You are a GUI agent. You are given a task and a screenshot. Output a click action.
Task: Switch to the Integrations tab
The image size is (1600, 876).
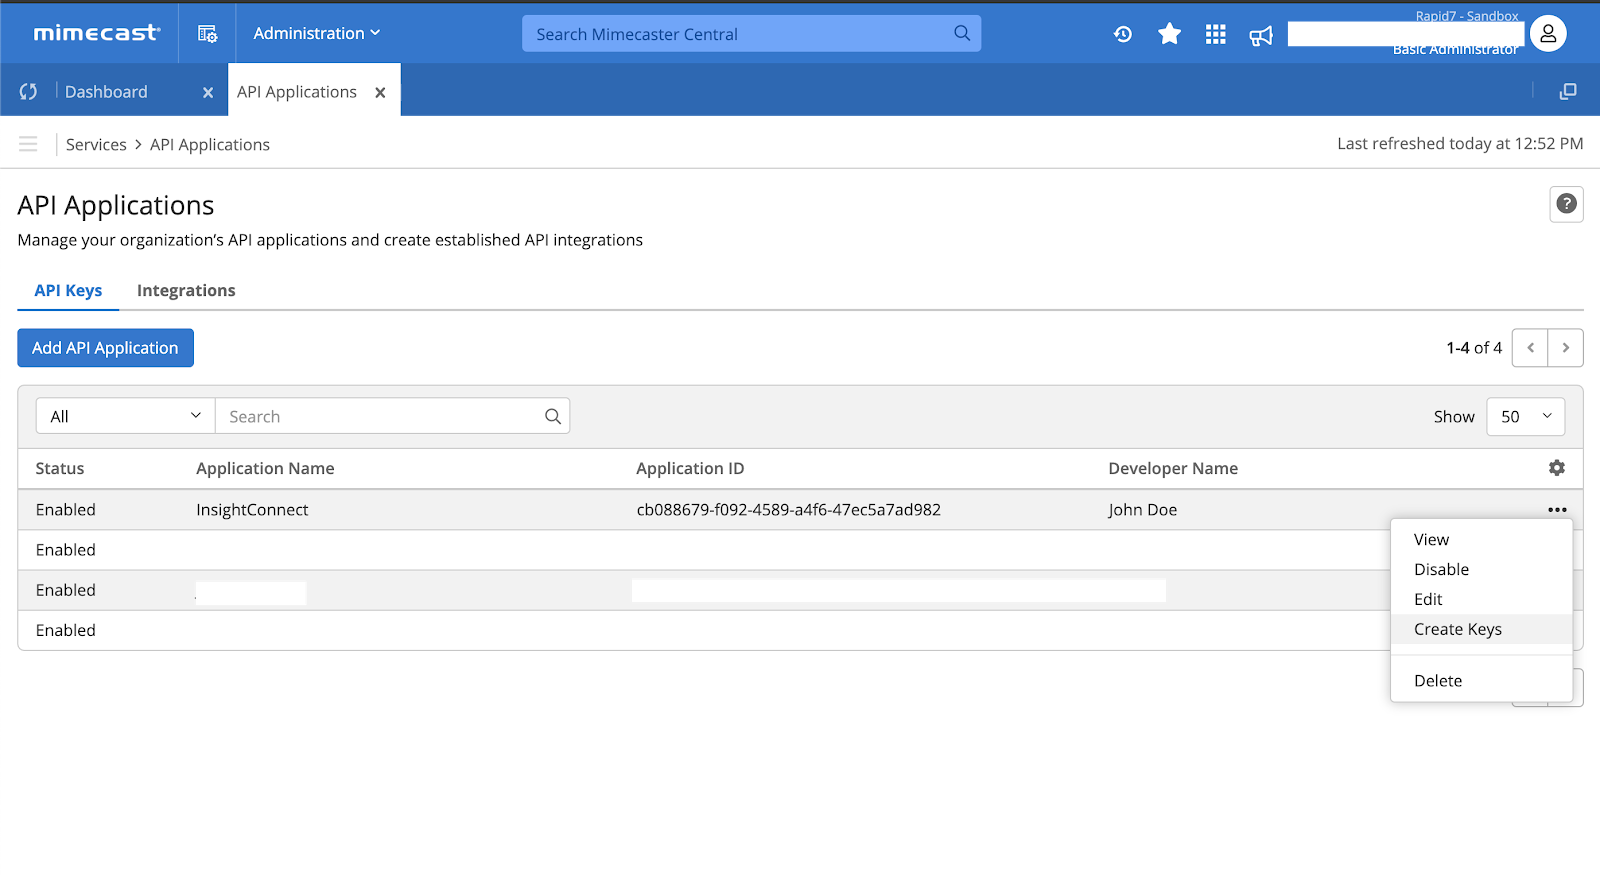pos(186,290)
